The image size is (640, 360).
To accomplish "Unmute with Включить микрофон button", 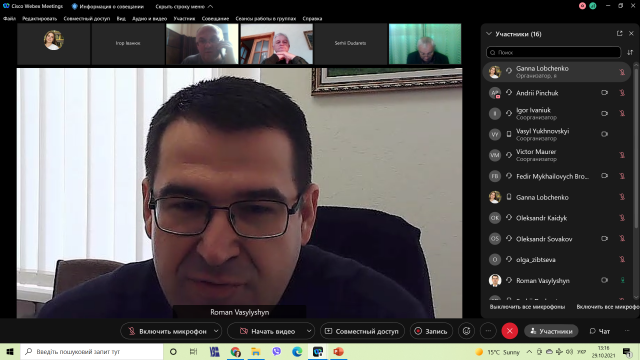I will tap(167, 331).
